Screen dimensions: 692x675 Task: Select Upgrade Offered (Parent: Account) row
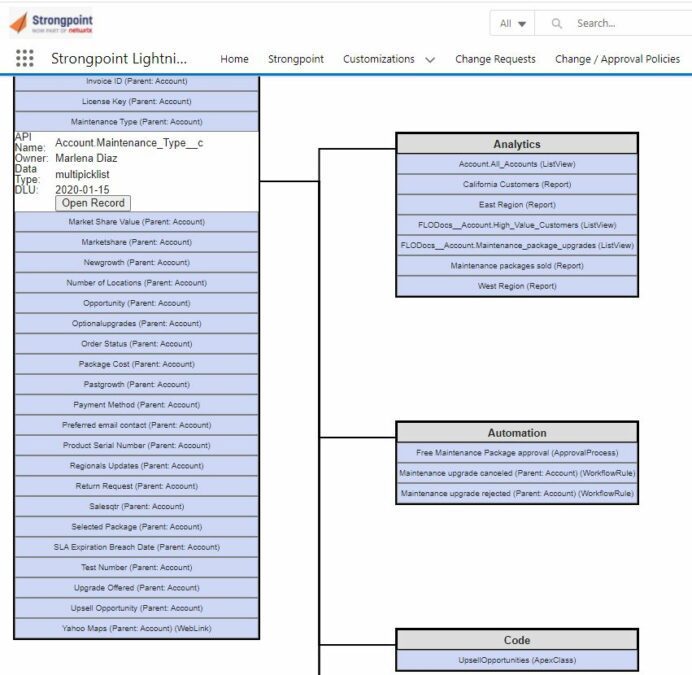pos(137,587)
